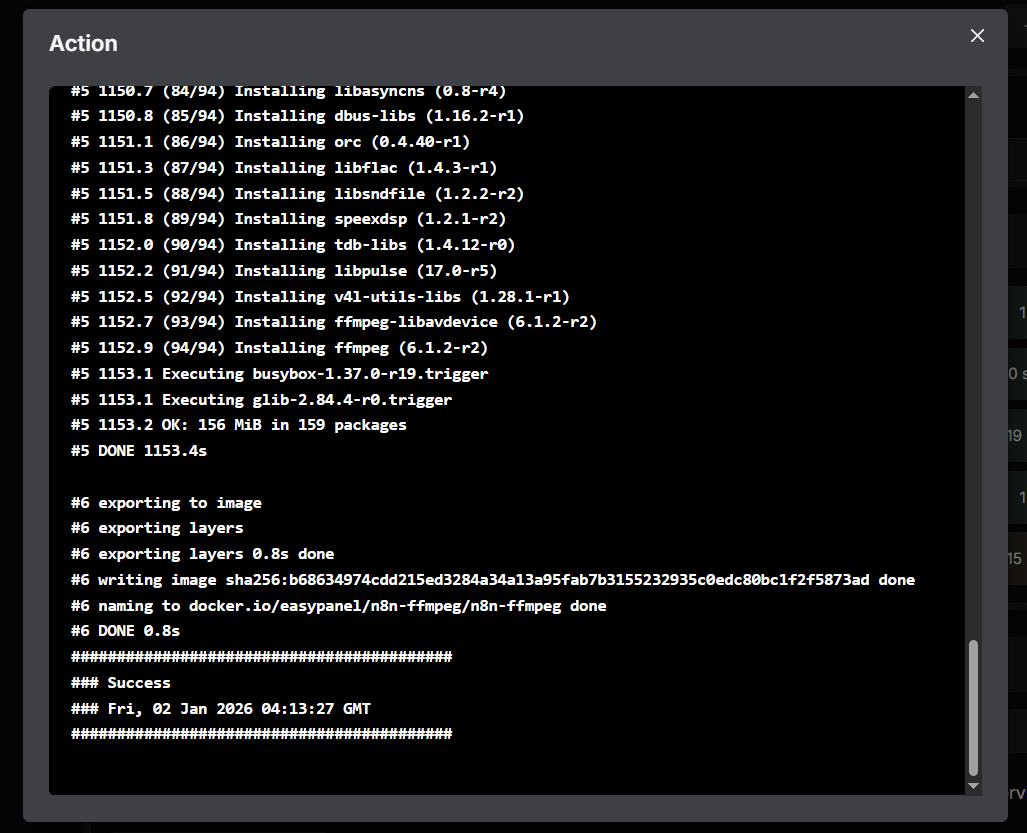Click the log scrollbar thumb
Viewport: 1027px width, 833px height.
pyautogui.click(x=973, y=707)
